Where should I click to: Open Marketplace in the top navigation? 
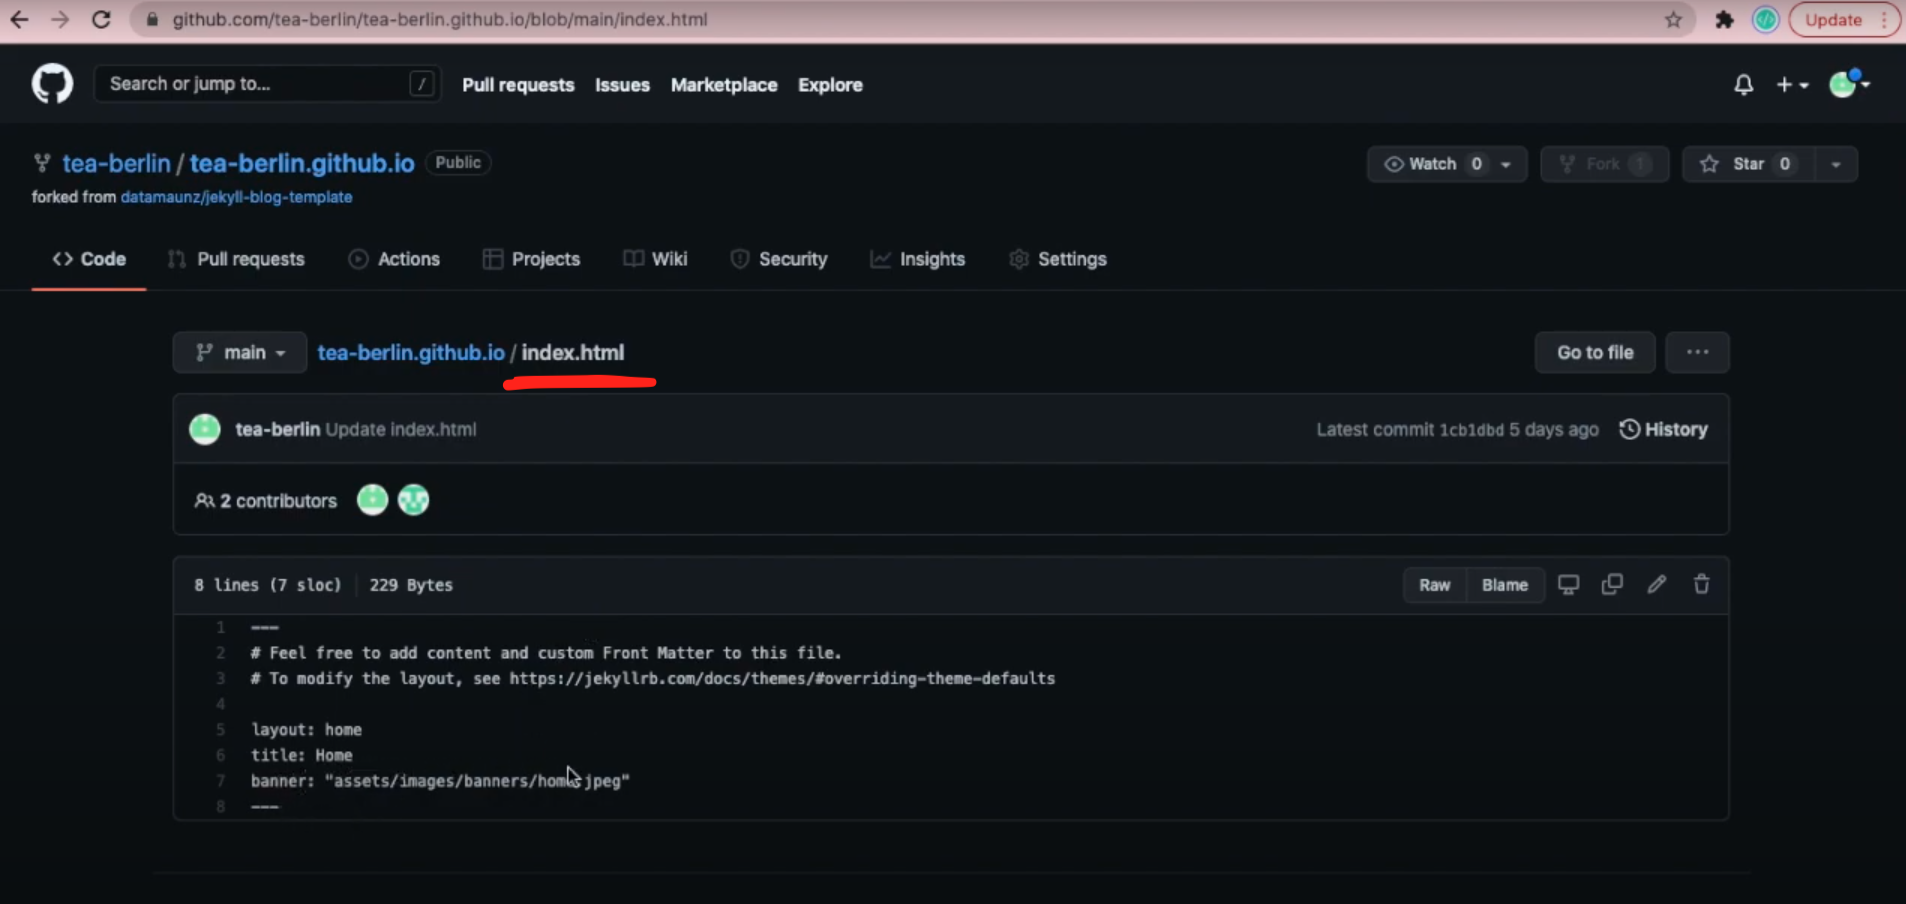(724, 85)
